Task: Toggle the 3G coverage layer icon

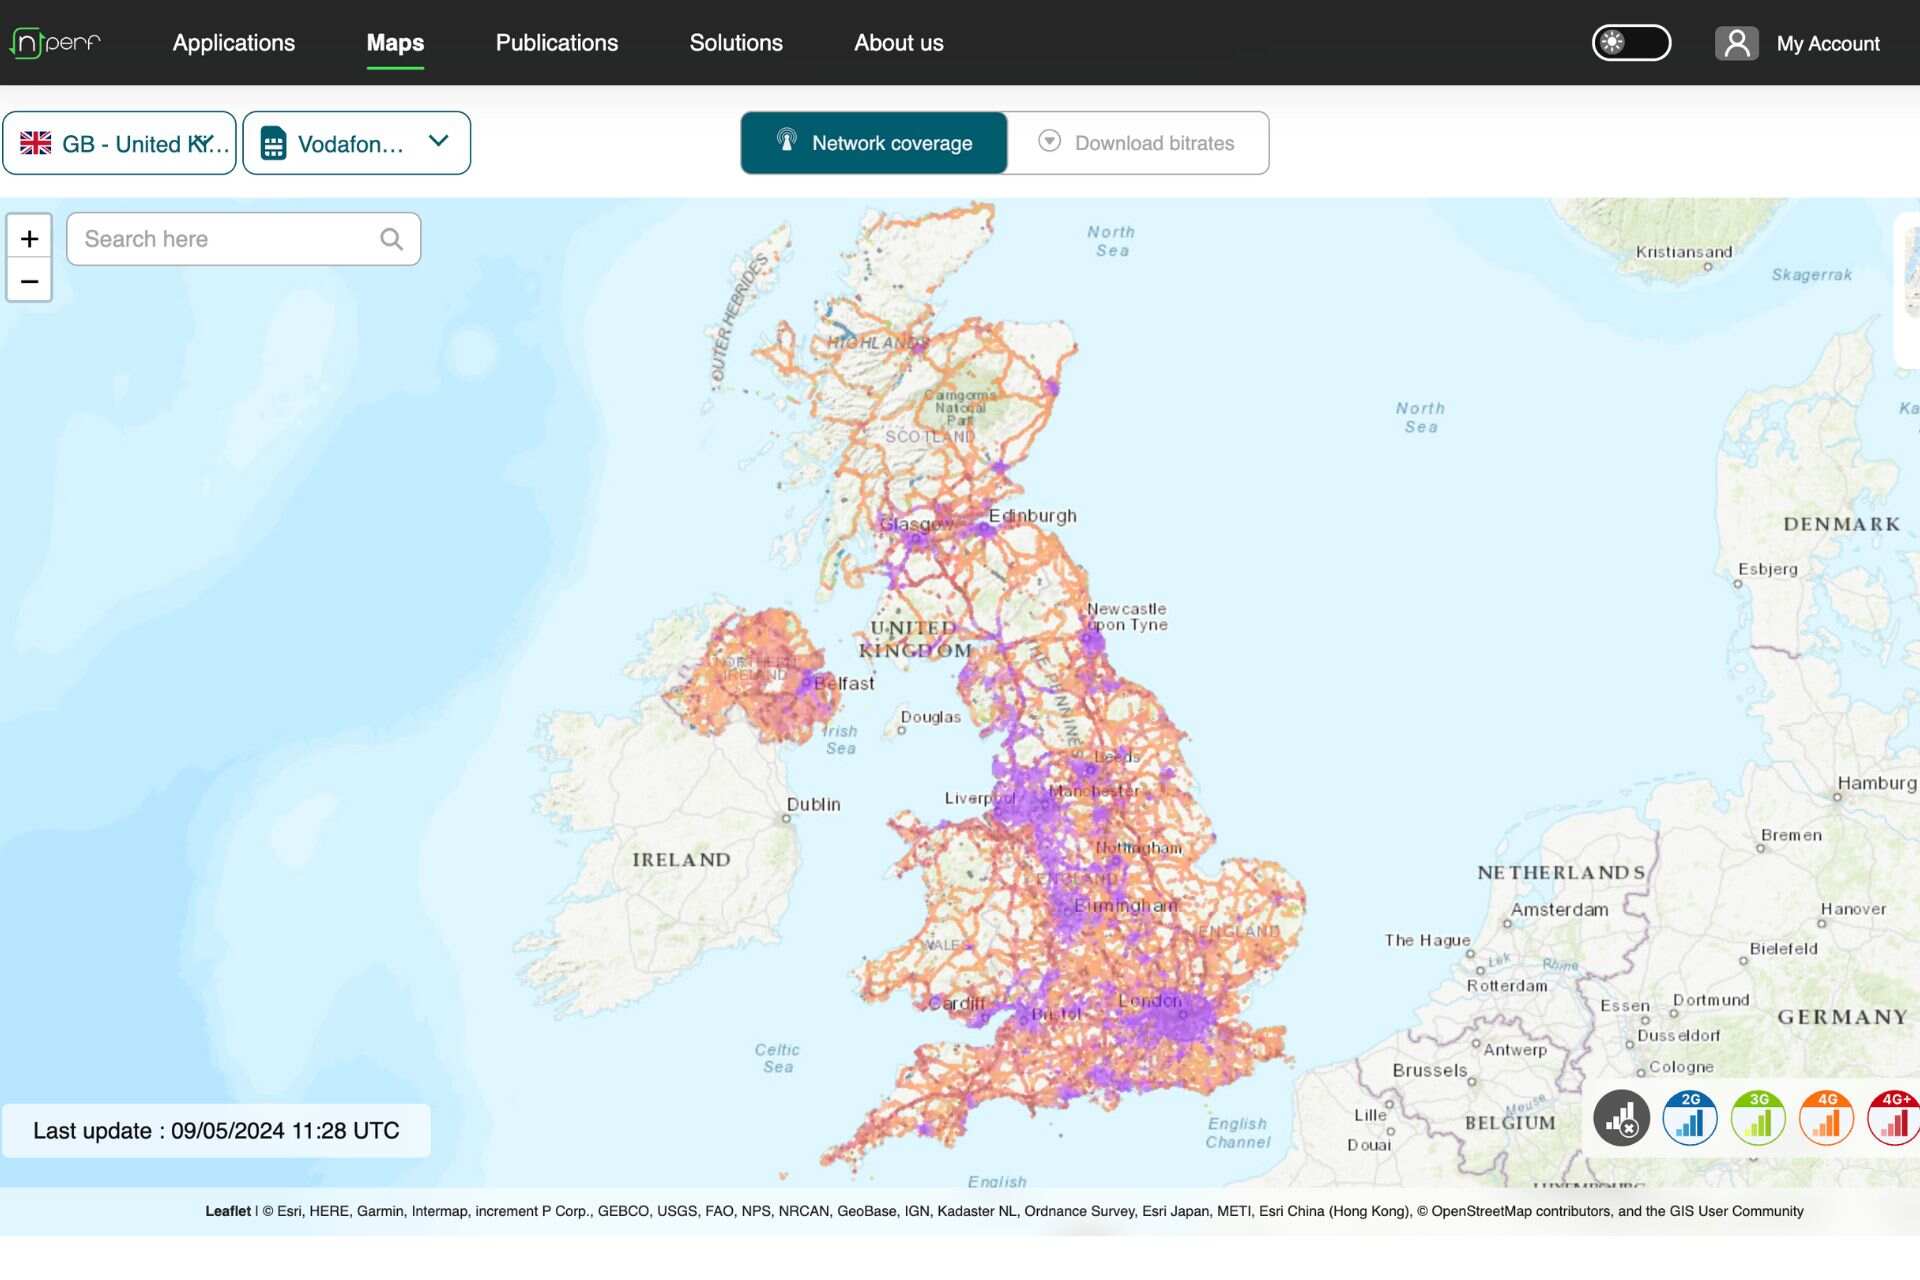Action: (x=1758, y=1118)
